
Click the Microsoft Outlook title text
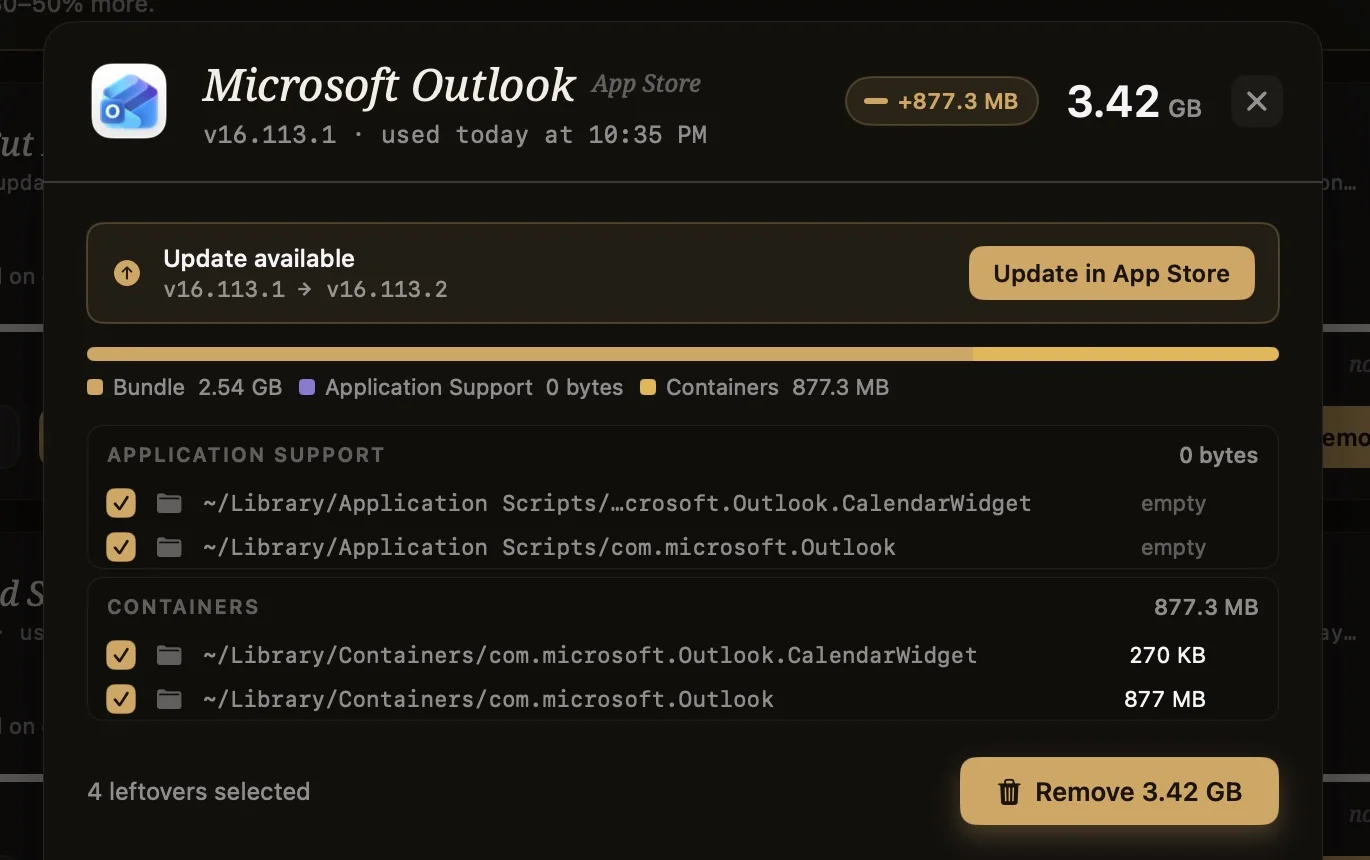coord(389,85)
